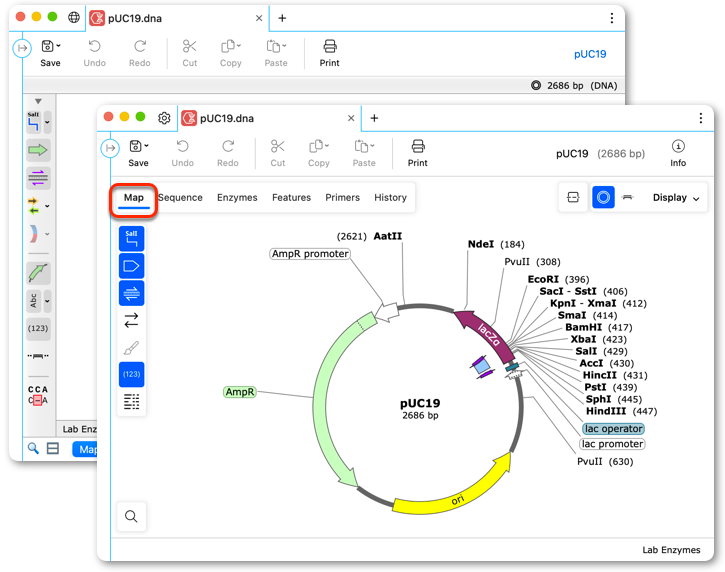Close pUC19.dna tab in front window
Image resolution: width=725 pixels, height=572 pixels.
tap(351, 118)
